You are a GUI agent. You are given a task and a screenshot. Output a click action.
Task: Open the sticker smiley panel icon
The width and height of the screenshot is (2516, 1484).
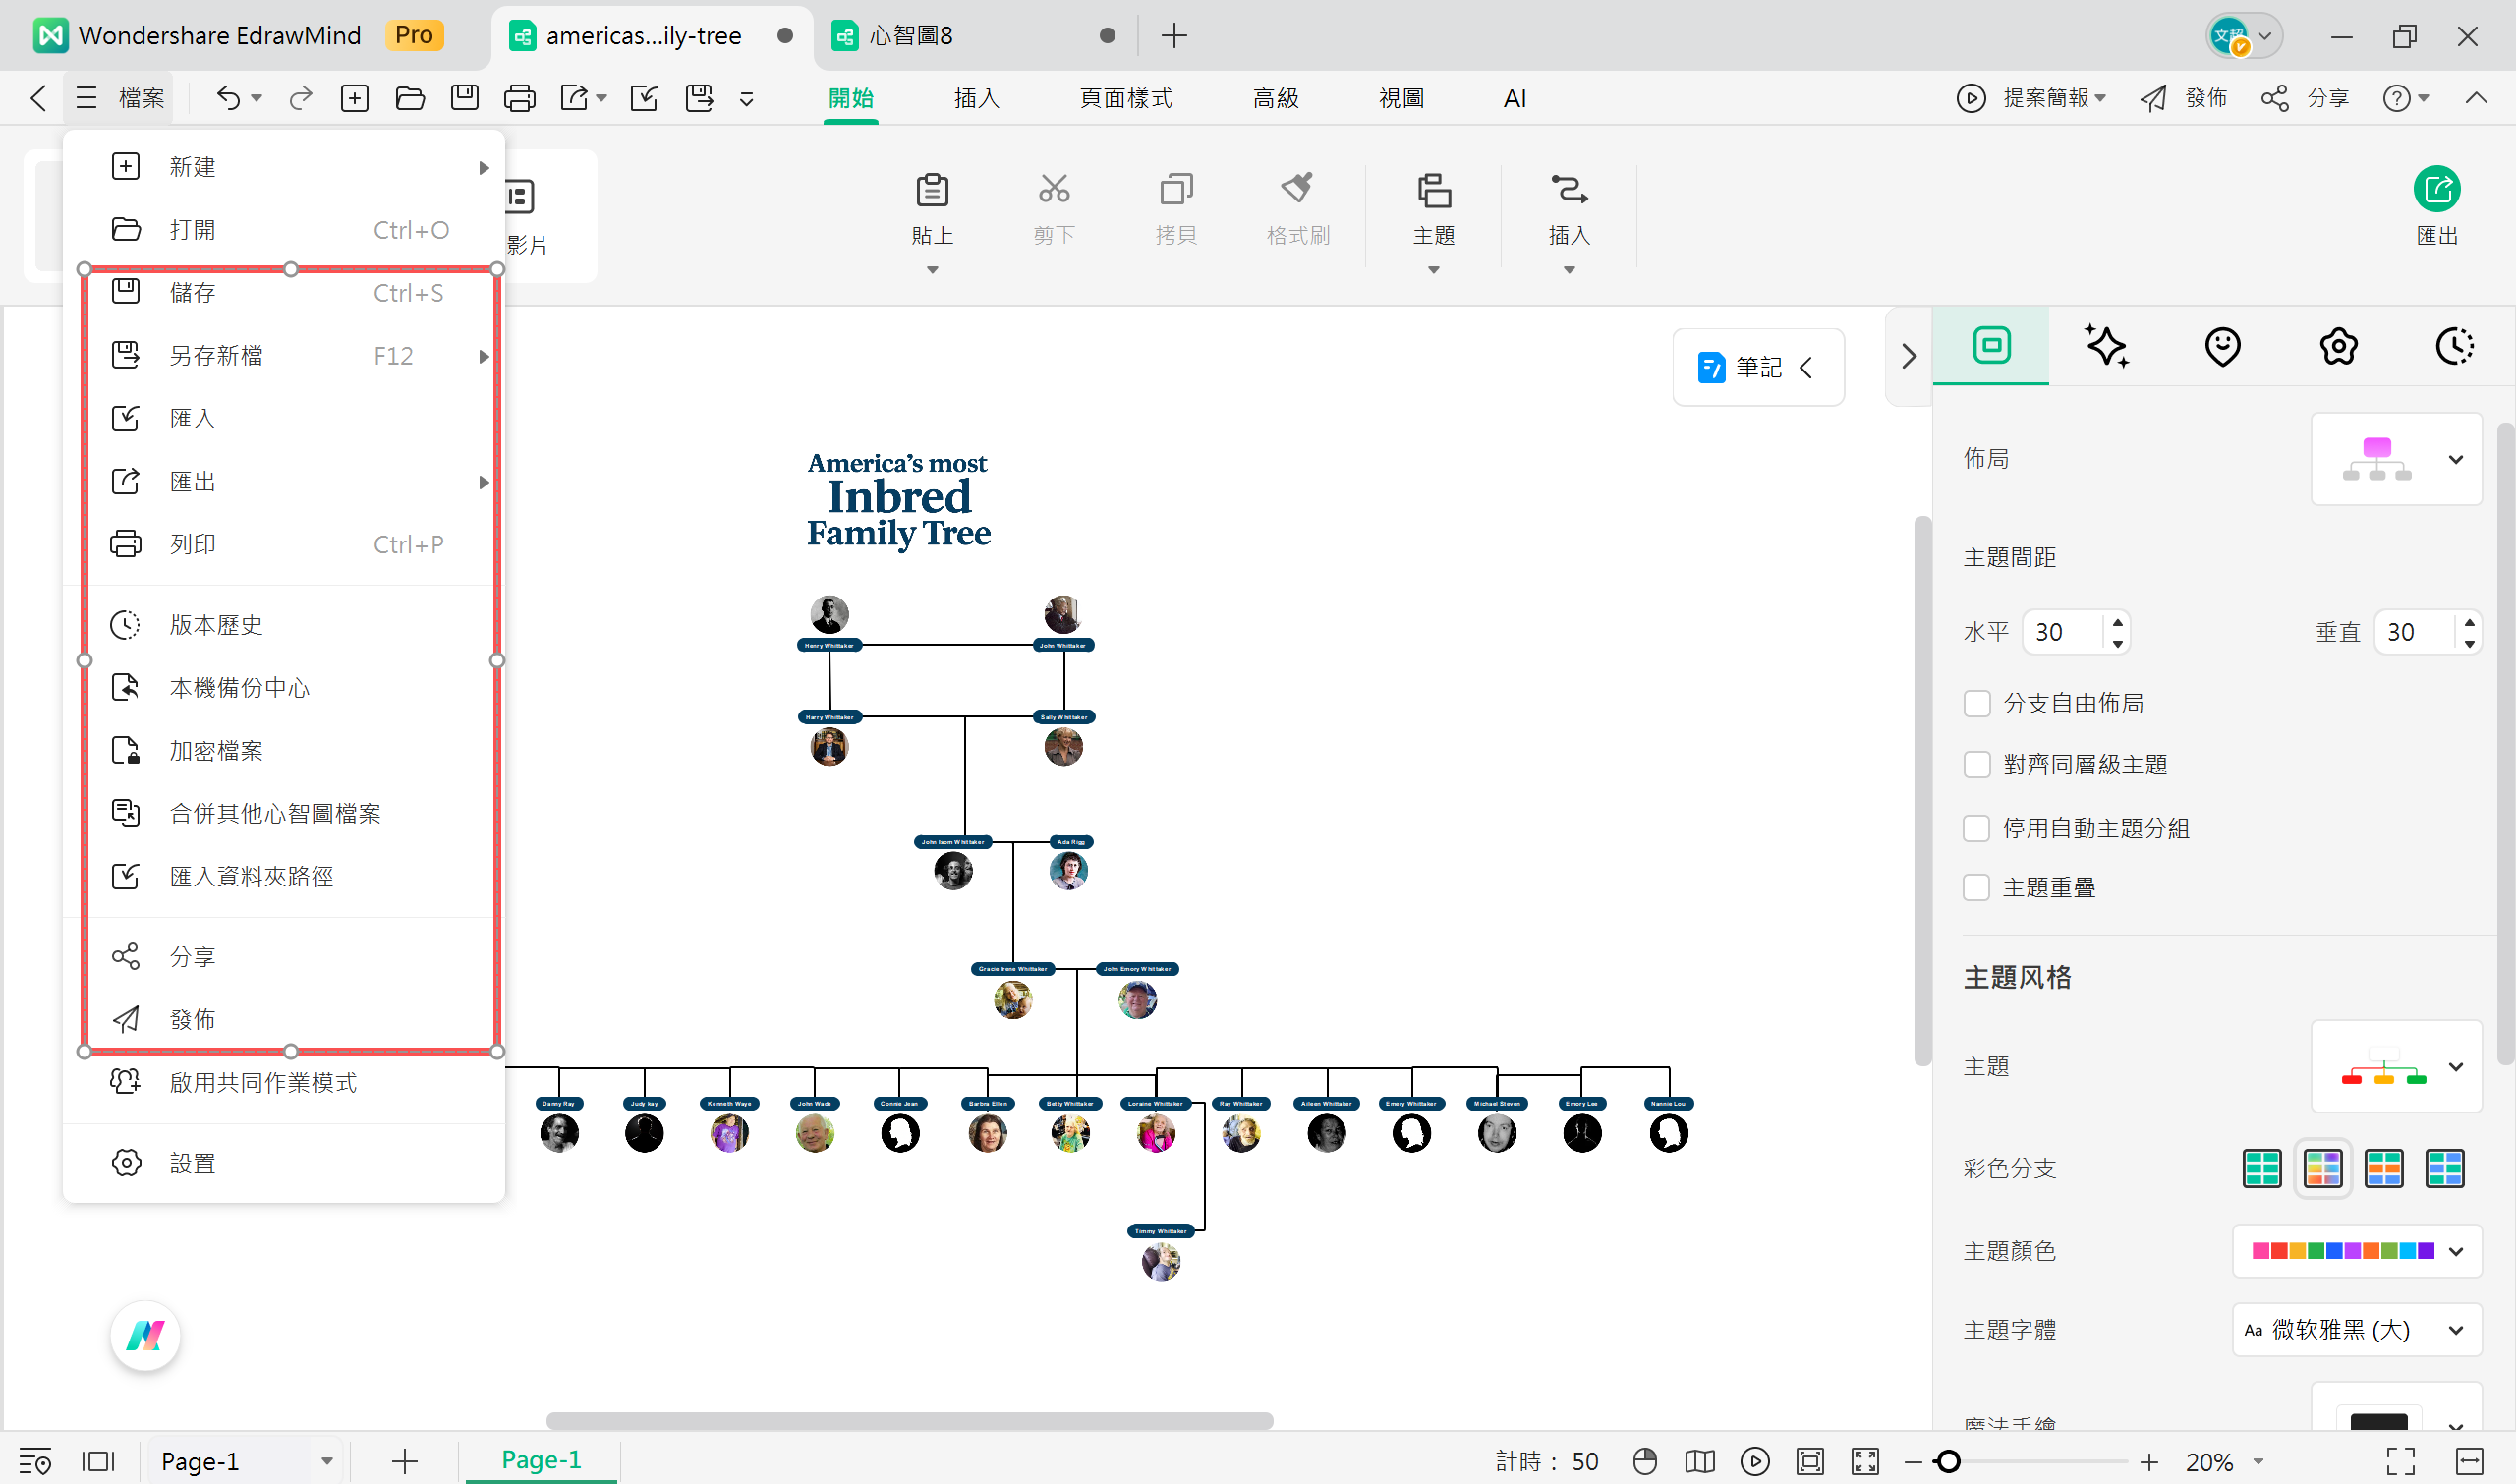pos(2222,347)
